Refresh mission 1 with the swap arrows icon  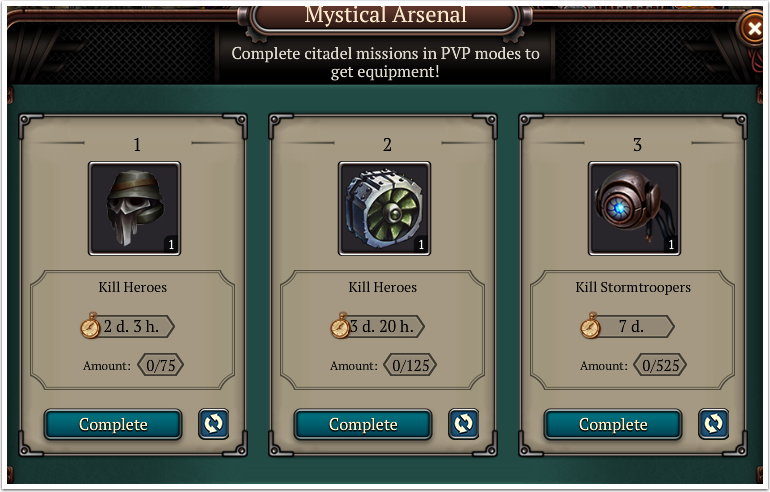click(x=214, y=424)
